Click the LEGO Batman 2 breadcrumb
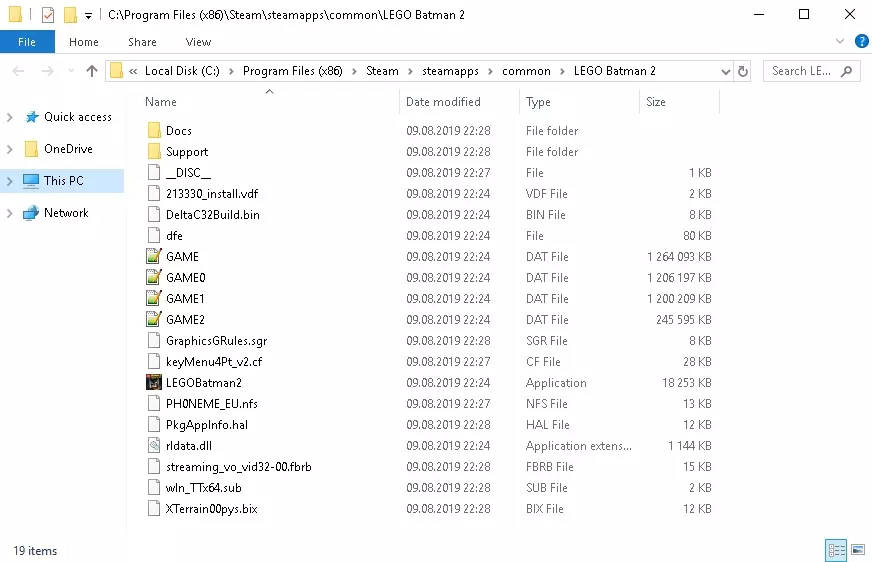 615,71
